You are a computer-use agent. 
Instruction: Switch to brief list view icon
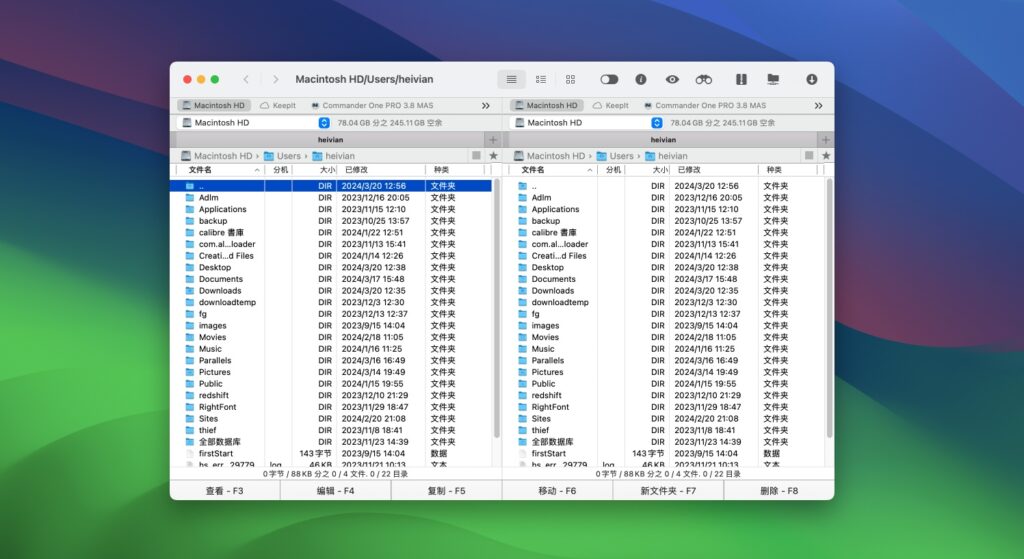[x=541, y=79]
